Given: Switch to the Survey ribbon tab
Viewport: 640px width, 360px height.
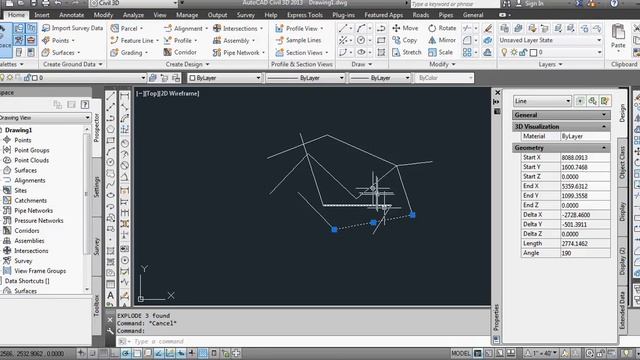Looking at the screenshot, I should click(246, 15).
